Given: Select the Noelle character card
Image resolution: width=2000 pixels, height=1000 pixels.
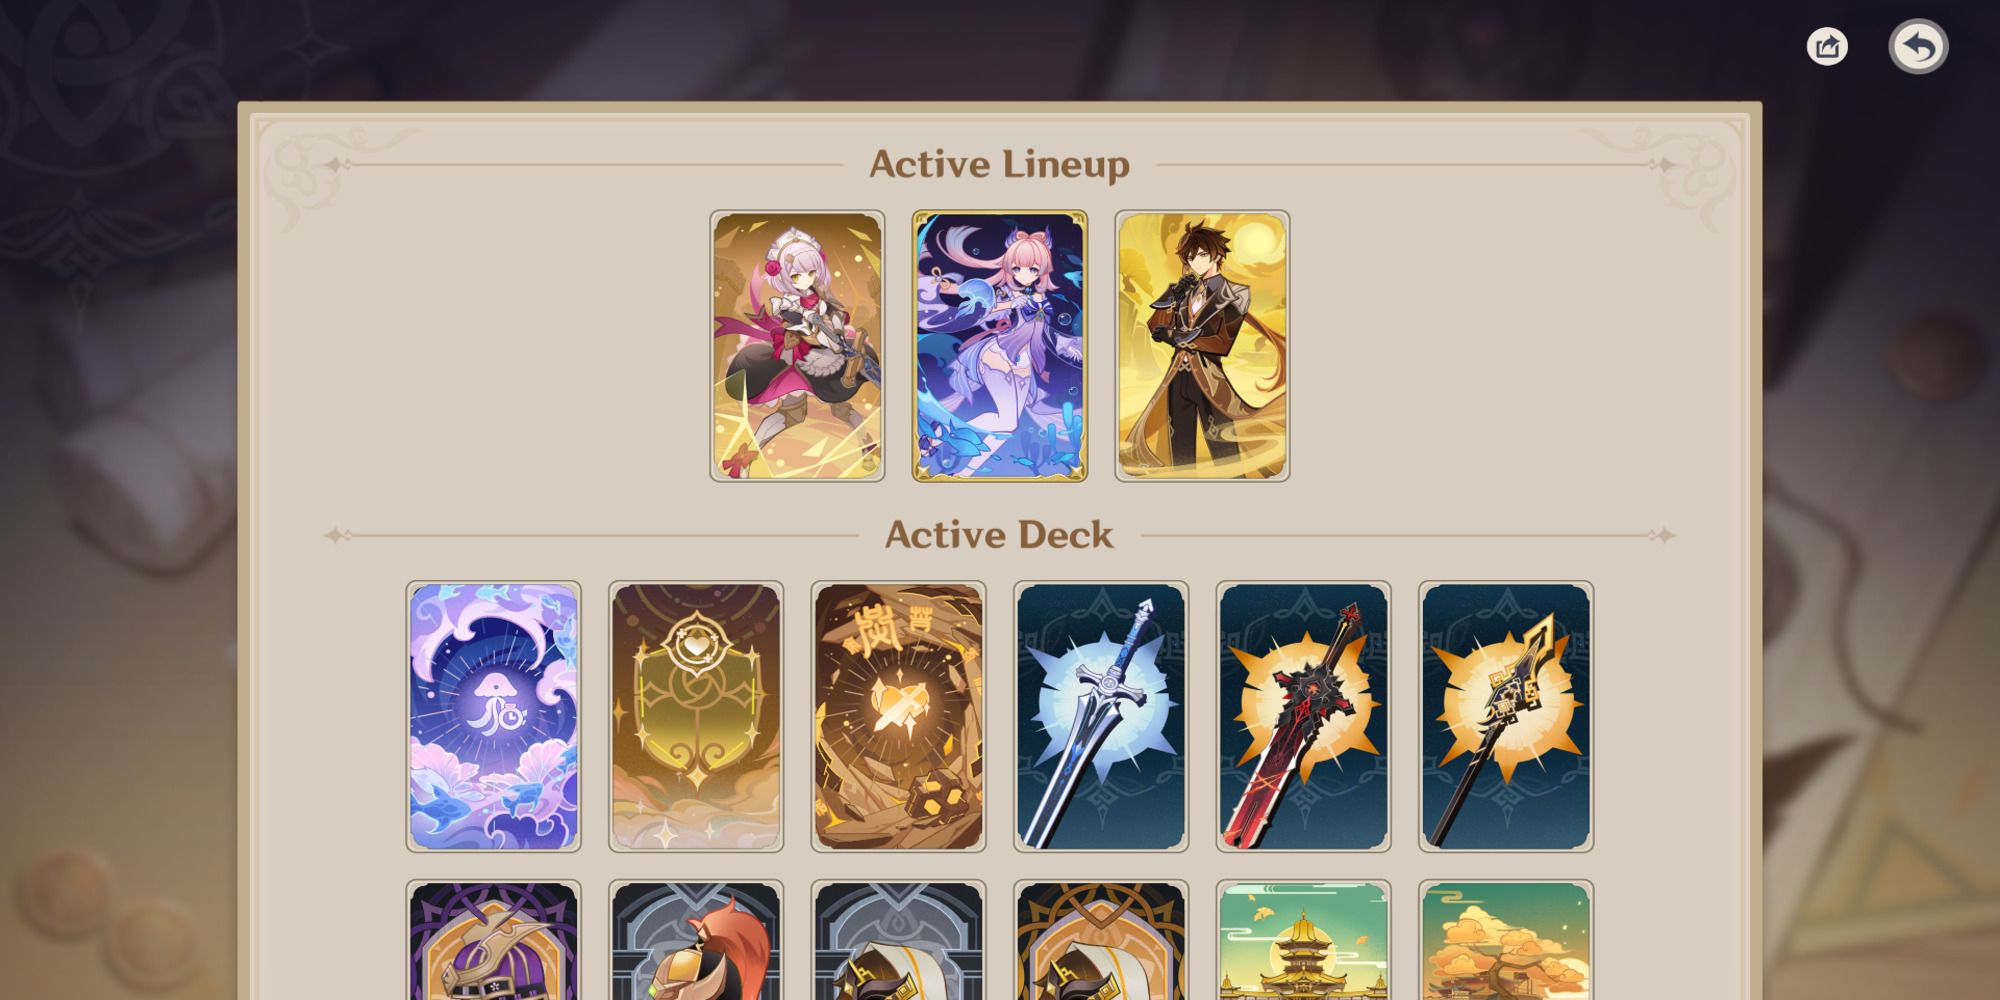Looking at the screenshot, I should click(x=797, y=346).
